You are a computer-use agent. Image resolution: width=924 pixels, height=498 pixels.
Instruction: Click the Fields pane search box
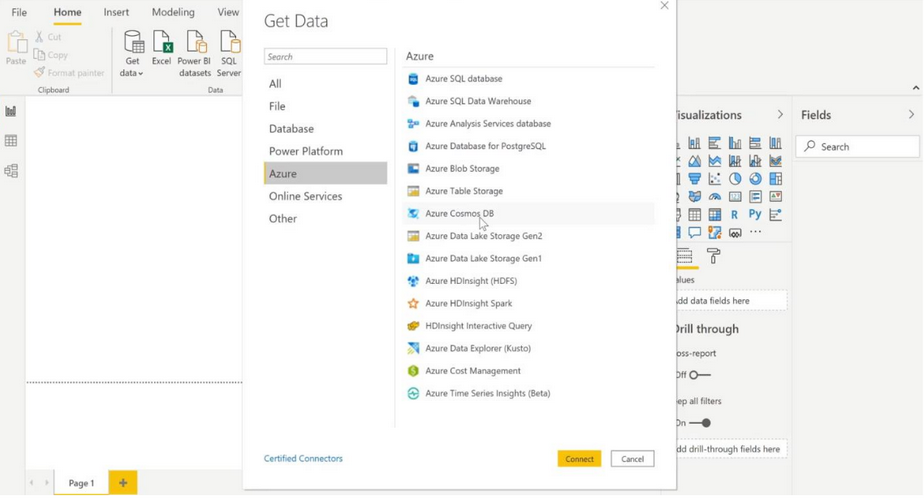pyautogui.click(x=857, y=147)
